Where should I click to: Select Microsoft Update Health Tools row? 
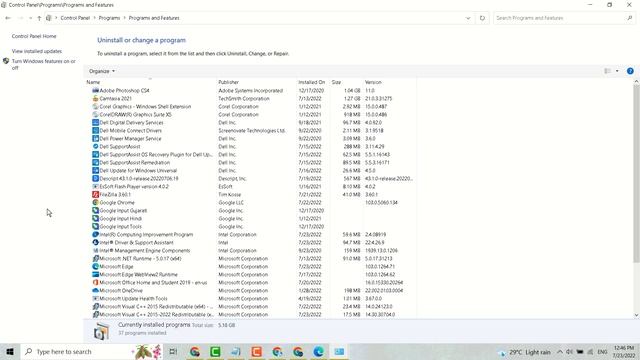[250, 298]
